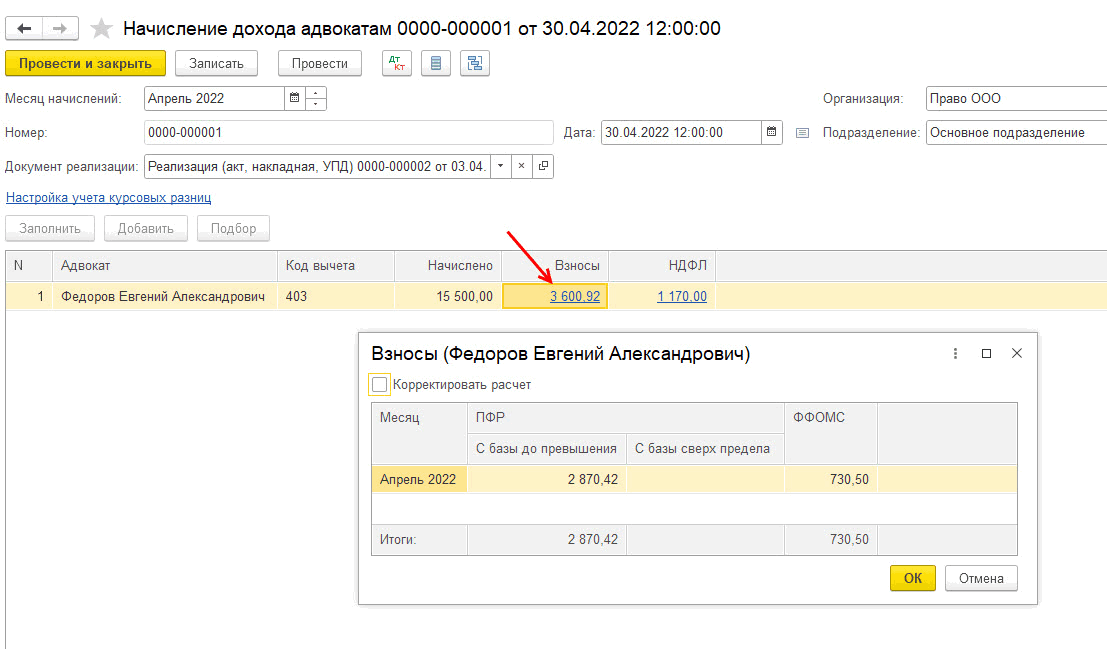Open the calendar picker for Дата field
Screen dimensions: 1107x649
point(771,132)
